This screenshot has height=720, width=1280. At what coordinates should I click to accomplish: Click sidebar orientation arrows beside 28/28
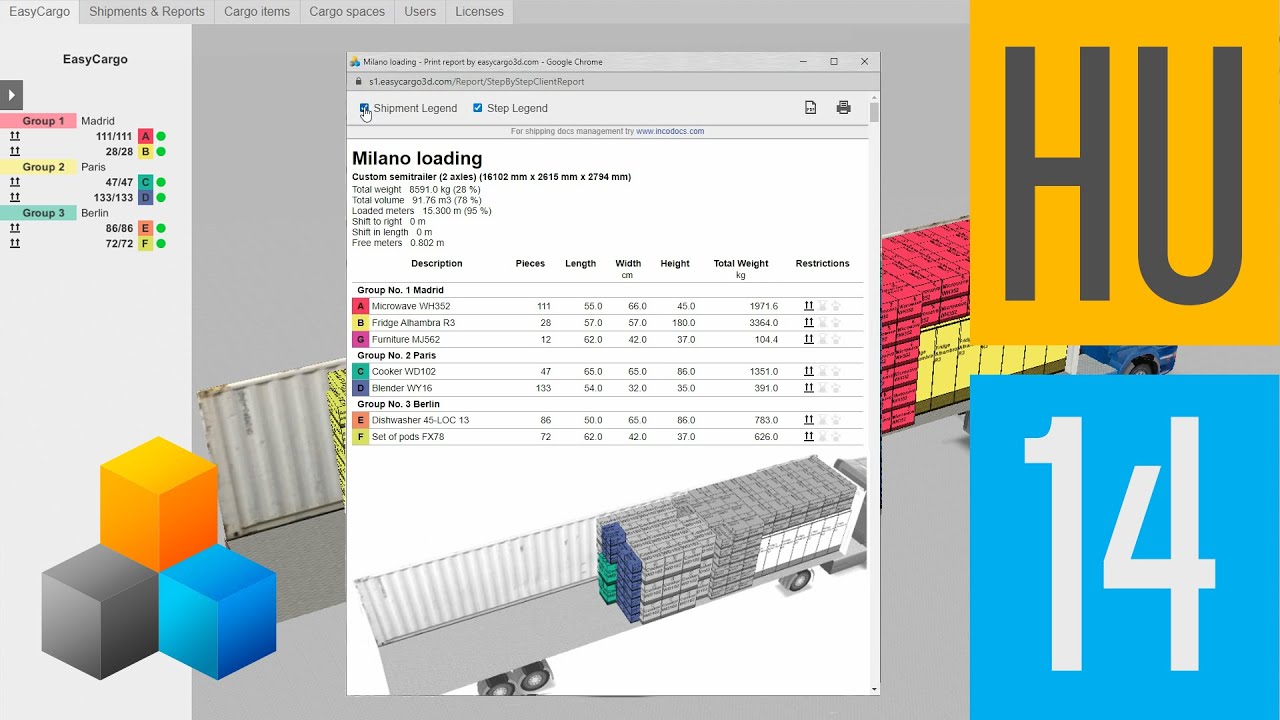[15, 152]
